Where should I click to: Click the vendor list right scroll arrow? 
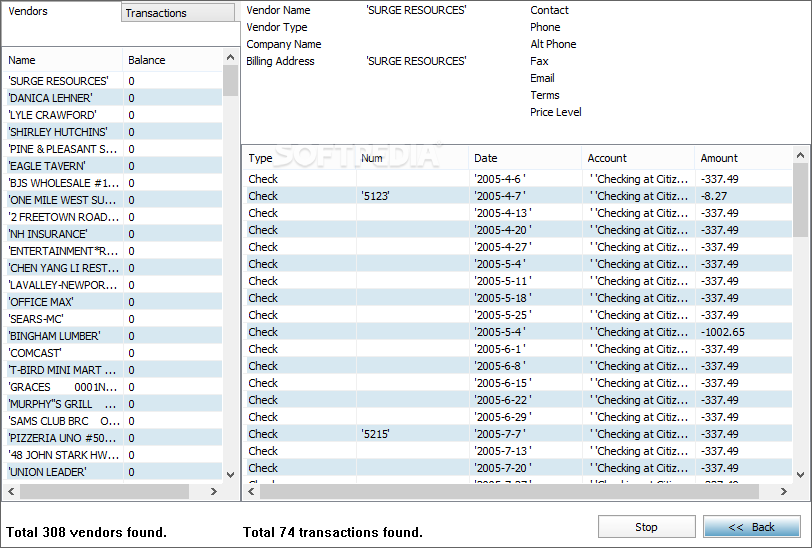click(x=214, y=492)
